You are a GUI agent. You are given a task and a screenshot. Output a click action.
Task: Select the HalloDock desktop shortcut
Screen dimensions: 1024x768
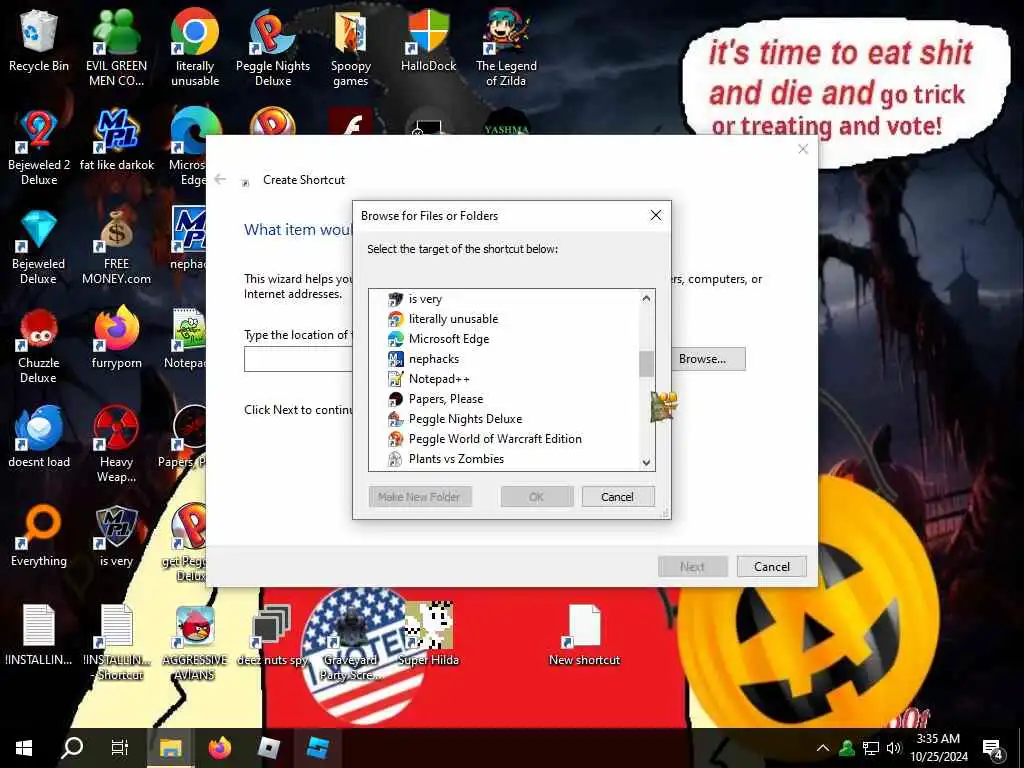428,40
